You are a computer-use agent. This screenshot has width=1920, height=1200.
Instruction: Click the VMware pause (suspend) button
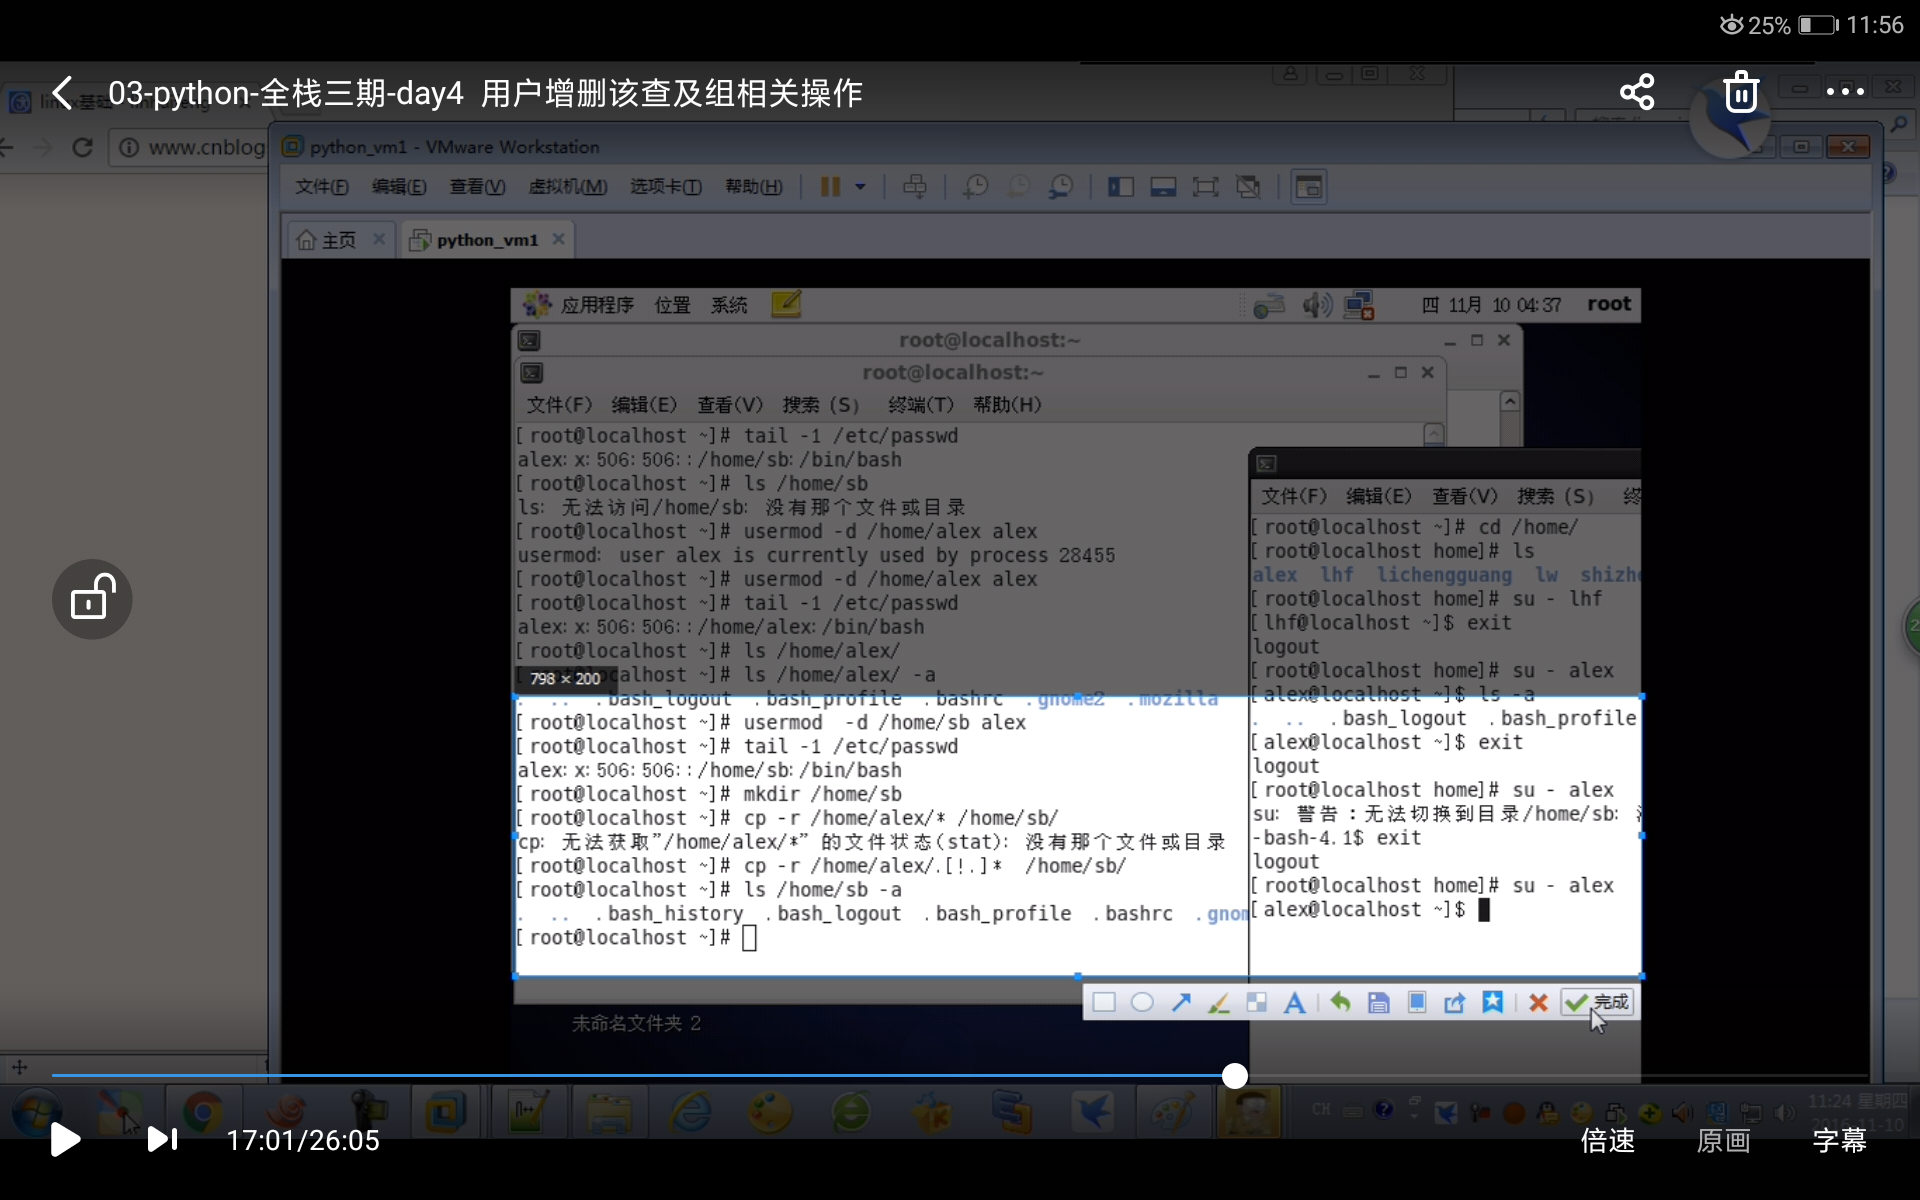[x=830, y=187]
